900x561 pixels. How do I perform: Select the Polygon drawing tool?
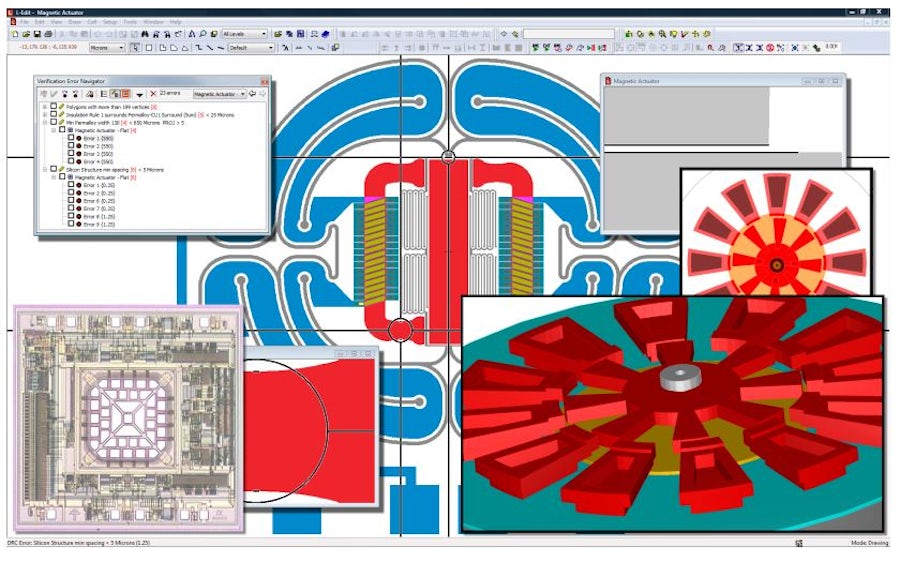point(162,48)
